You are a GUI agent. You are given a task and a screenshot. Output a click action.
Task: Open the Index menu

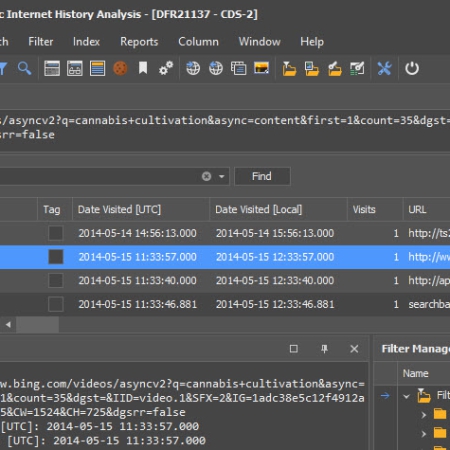[86, 42]
